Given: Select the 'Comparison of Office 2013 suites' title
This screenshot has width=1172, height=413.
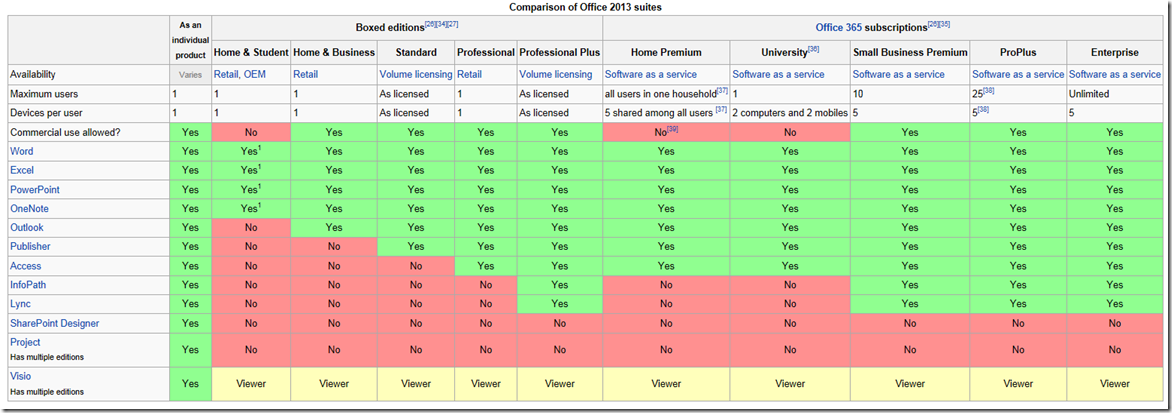Looking at the screenshot, I should (x=585, y=7).
